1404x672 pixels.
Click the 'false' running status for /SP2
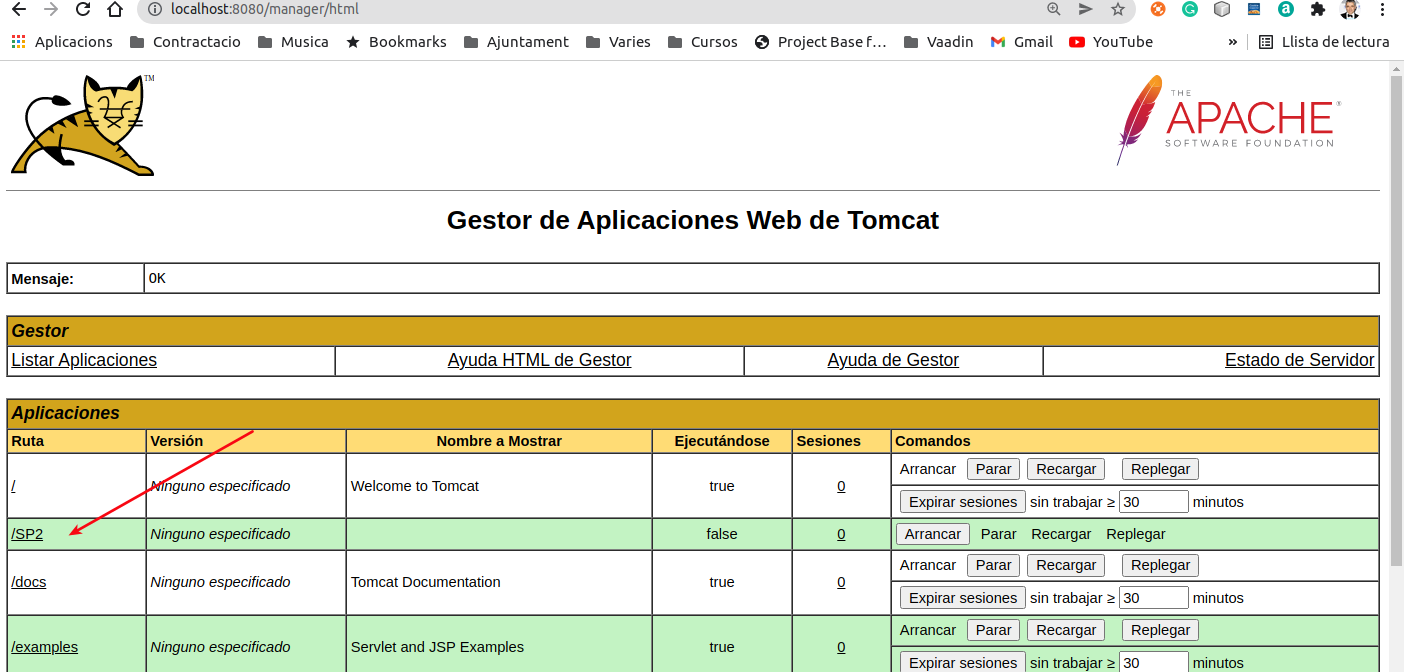(722, 534)
